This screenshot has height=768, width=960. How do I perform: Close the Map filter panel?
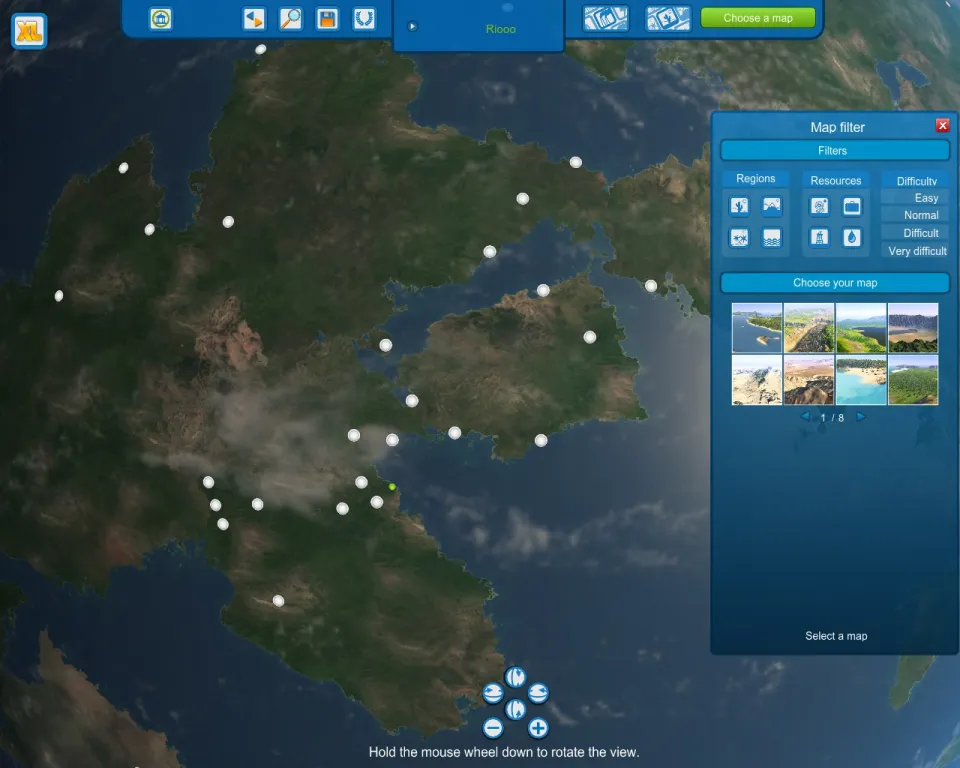[942, 126]
